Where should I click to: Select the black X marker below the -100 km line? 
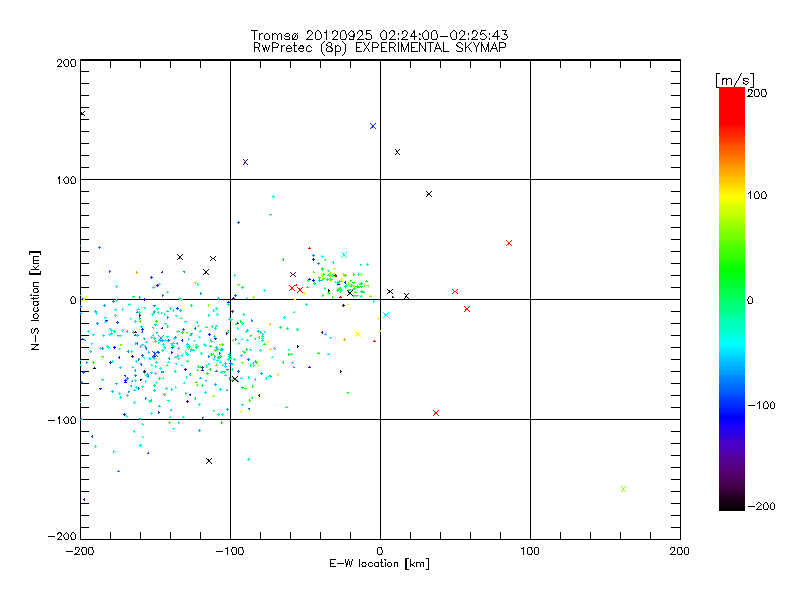(209, 461)
